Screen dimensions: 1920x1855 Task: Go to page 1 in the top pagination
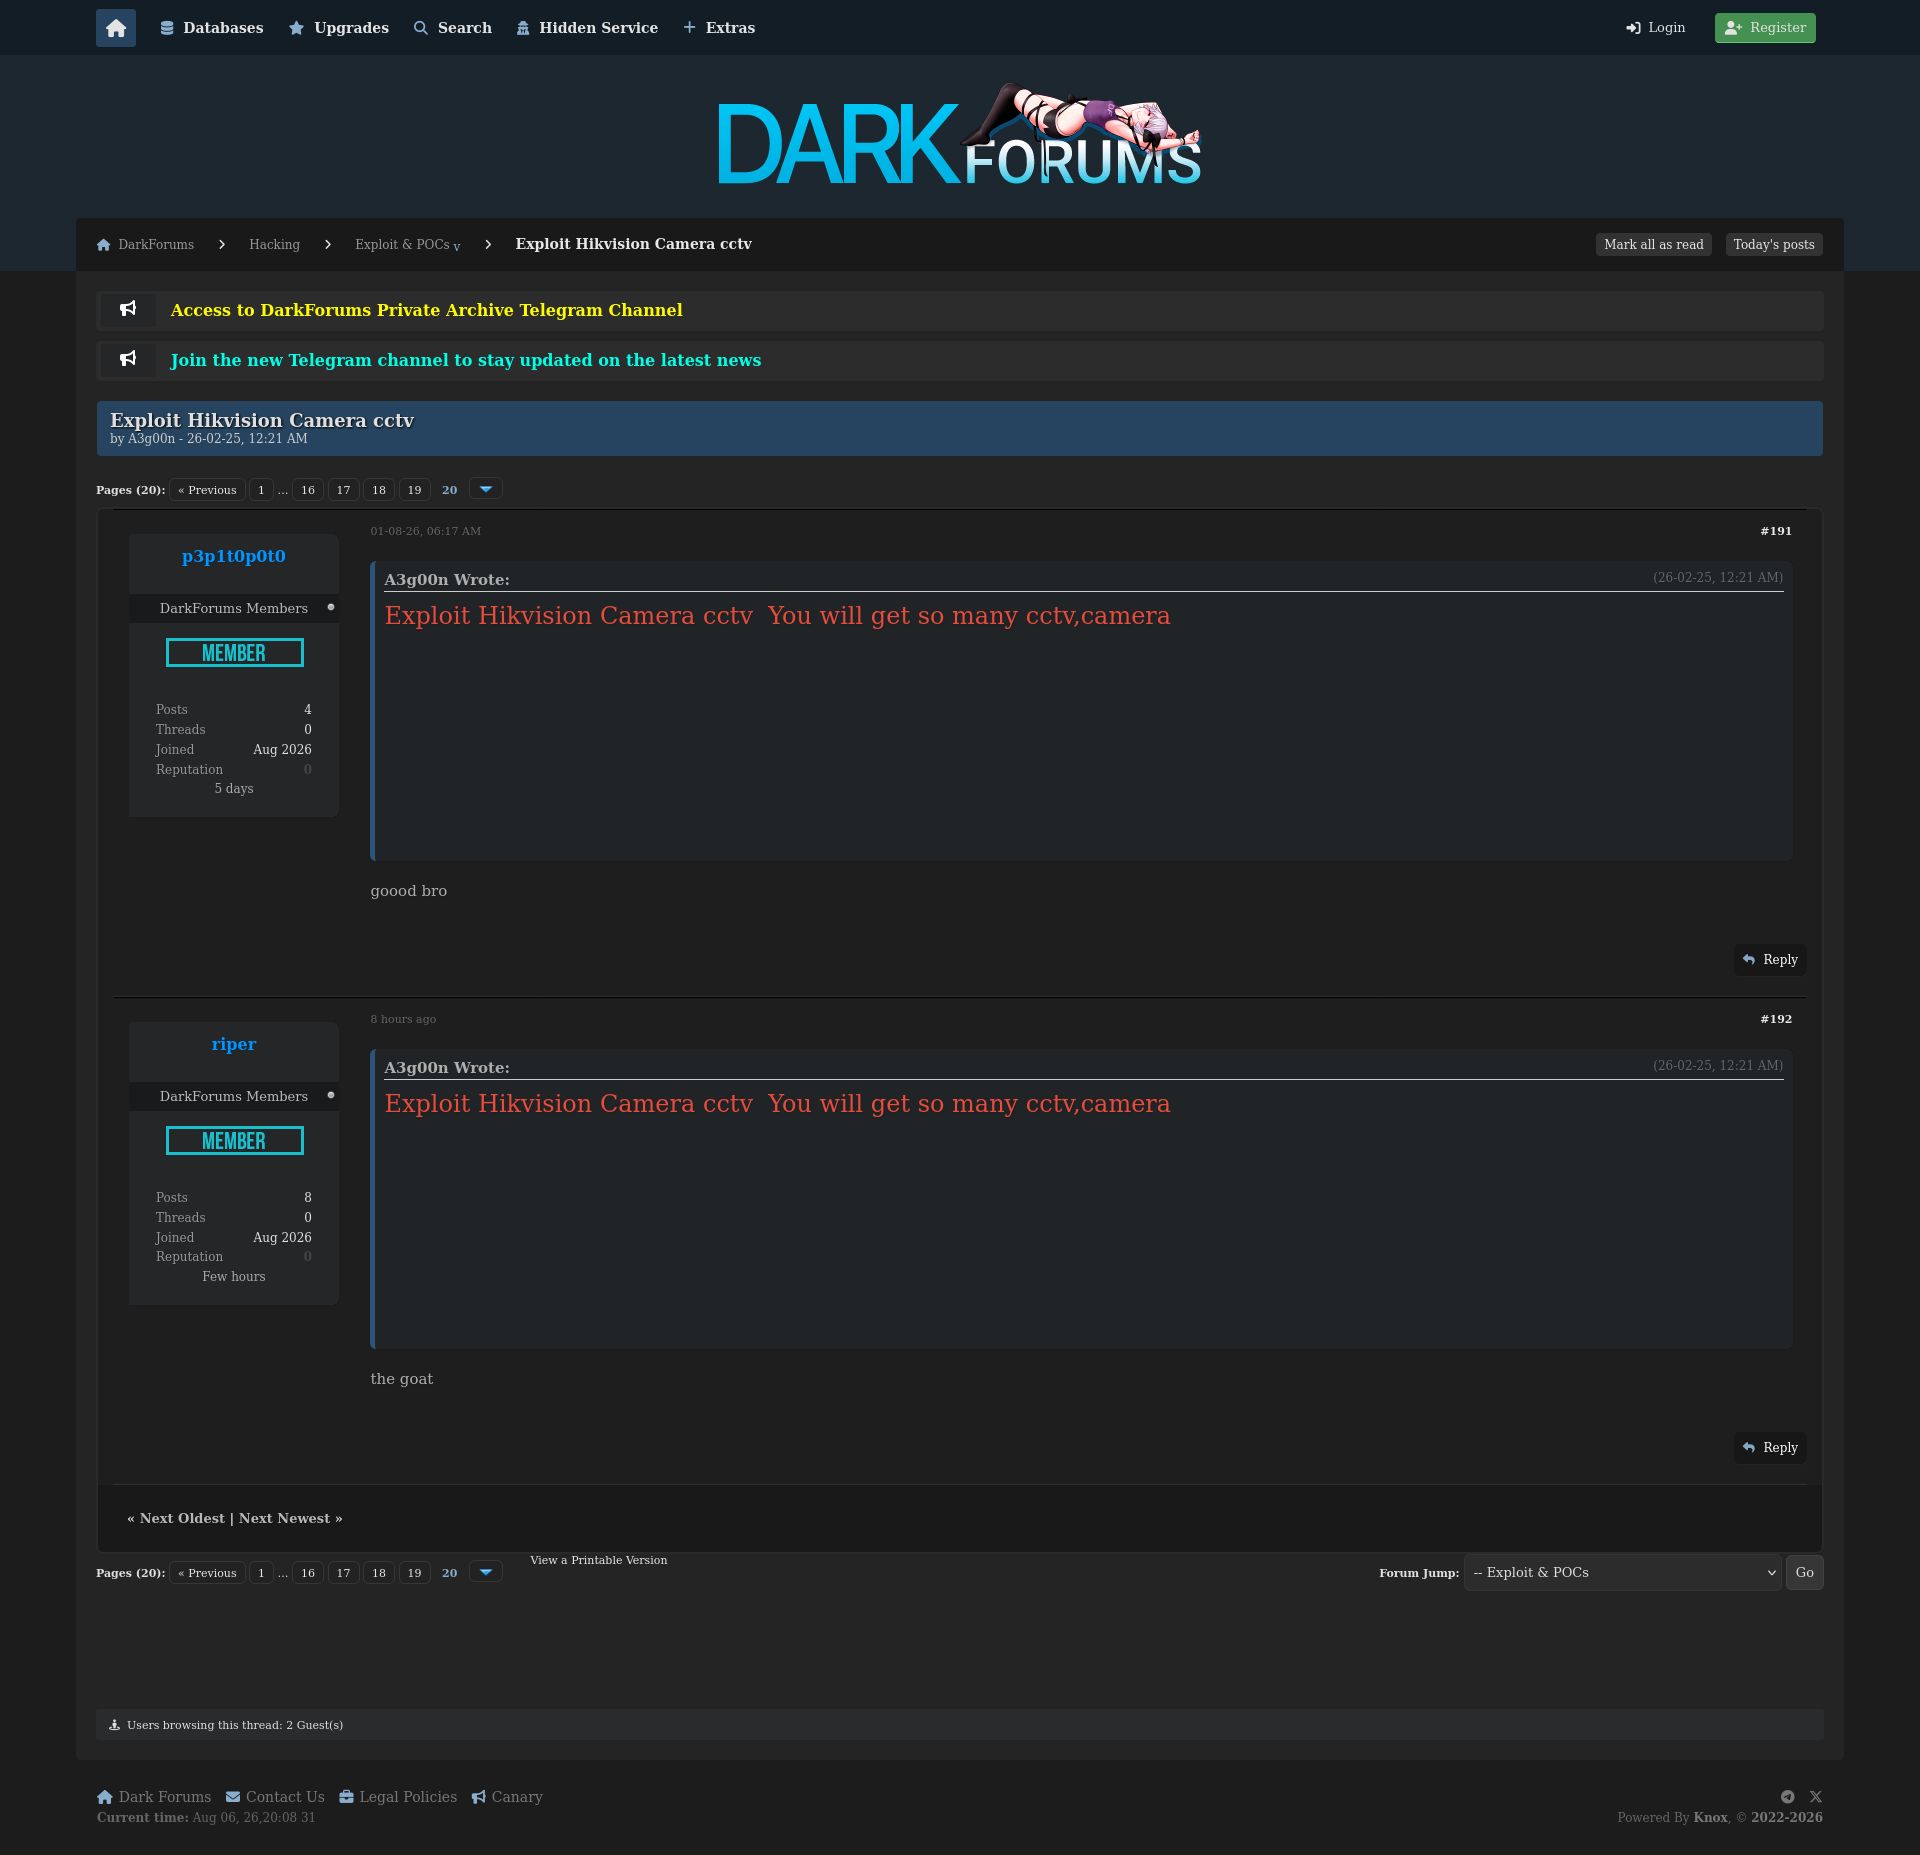261,490
